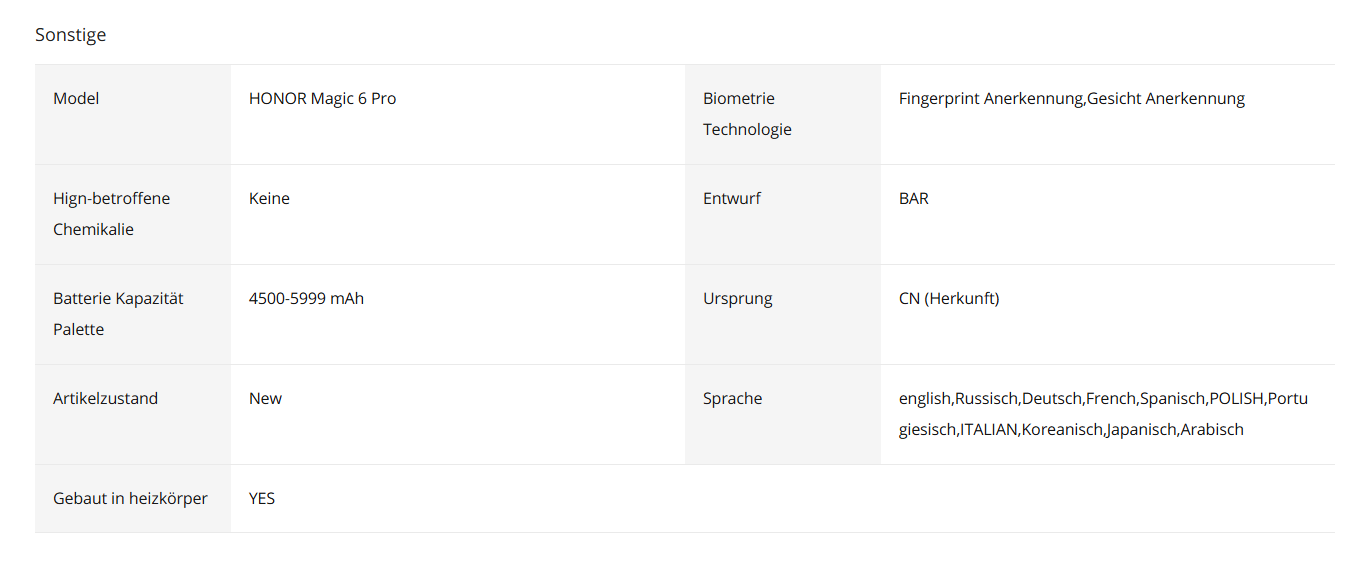
Task: Click the CN (Herkunft) value
Action: [x=949, y=299]
